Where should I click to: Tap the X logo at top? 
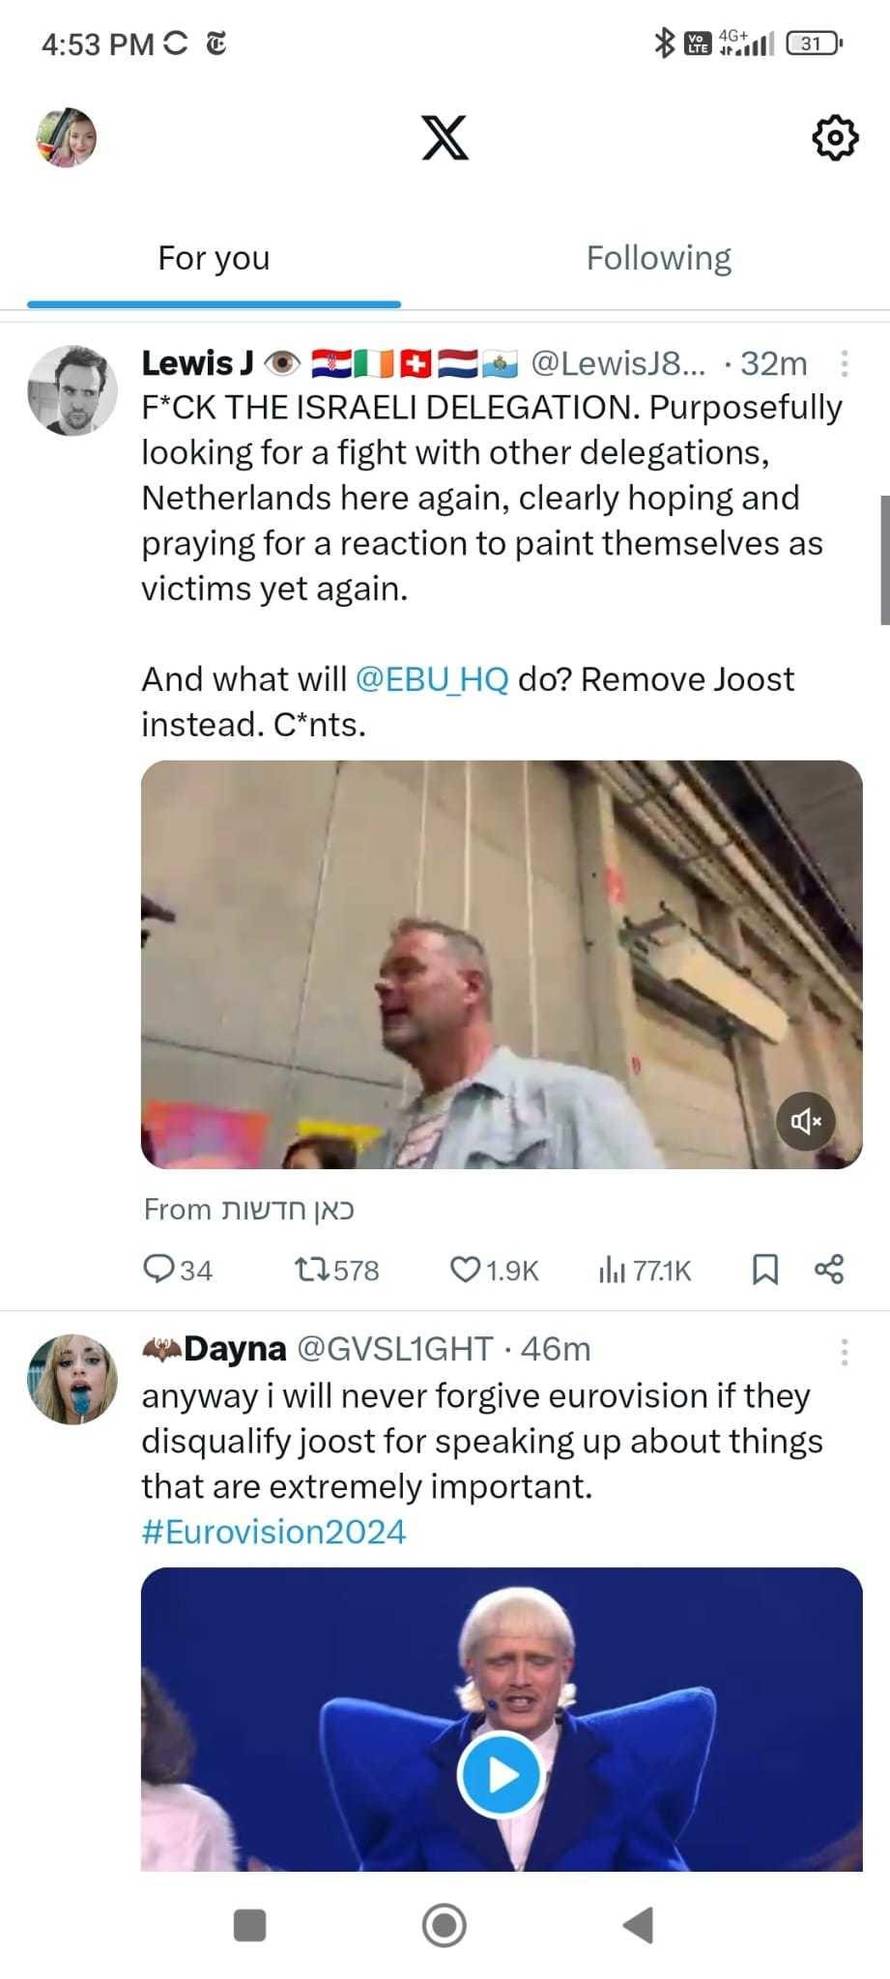point(444,138)
